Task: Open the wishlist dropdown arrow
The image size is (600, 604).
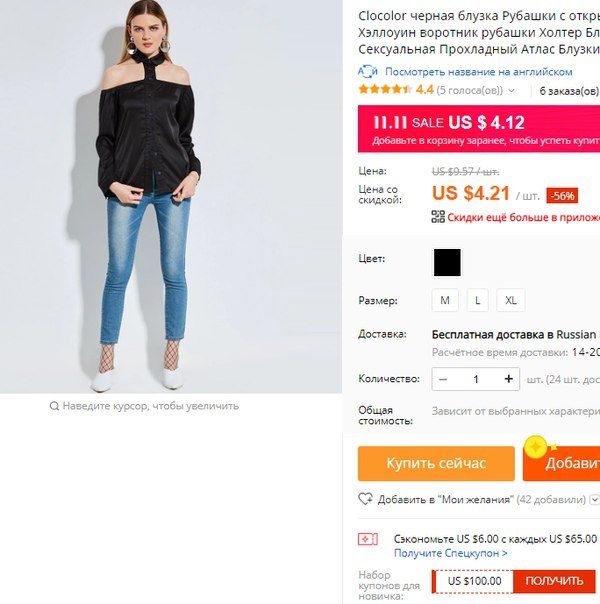Action: 595,500
